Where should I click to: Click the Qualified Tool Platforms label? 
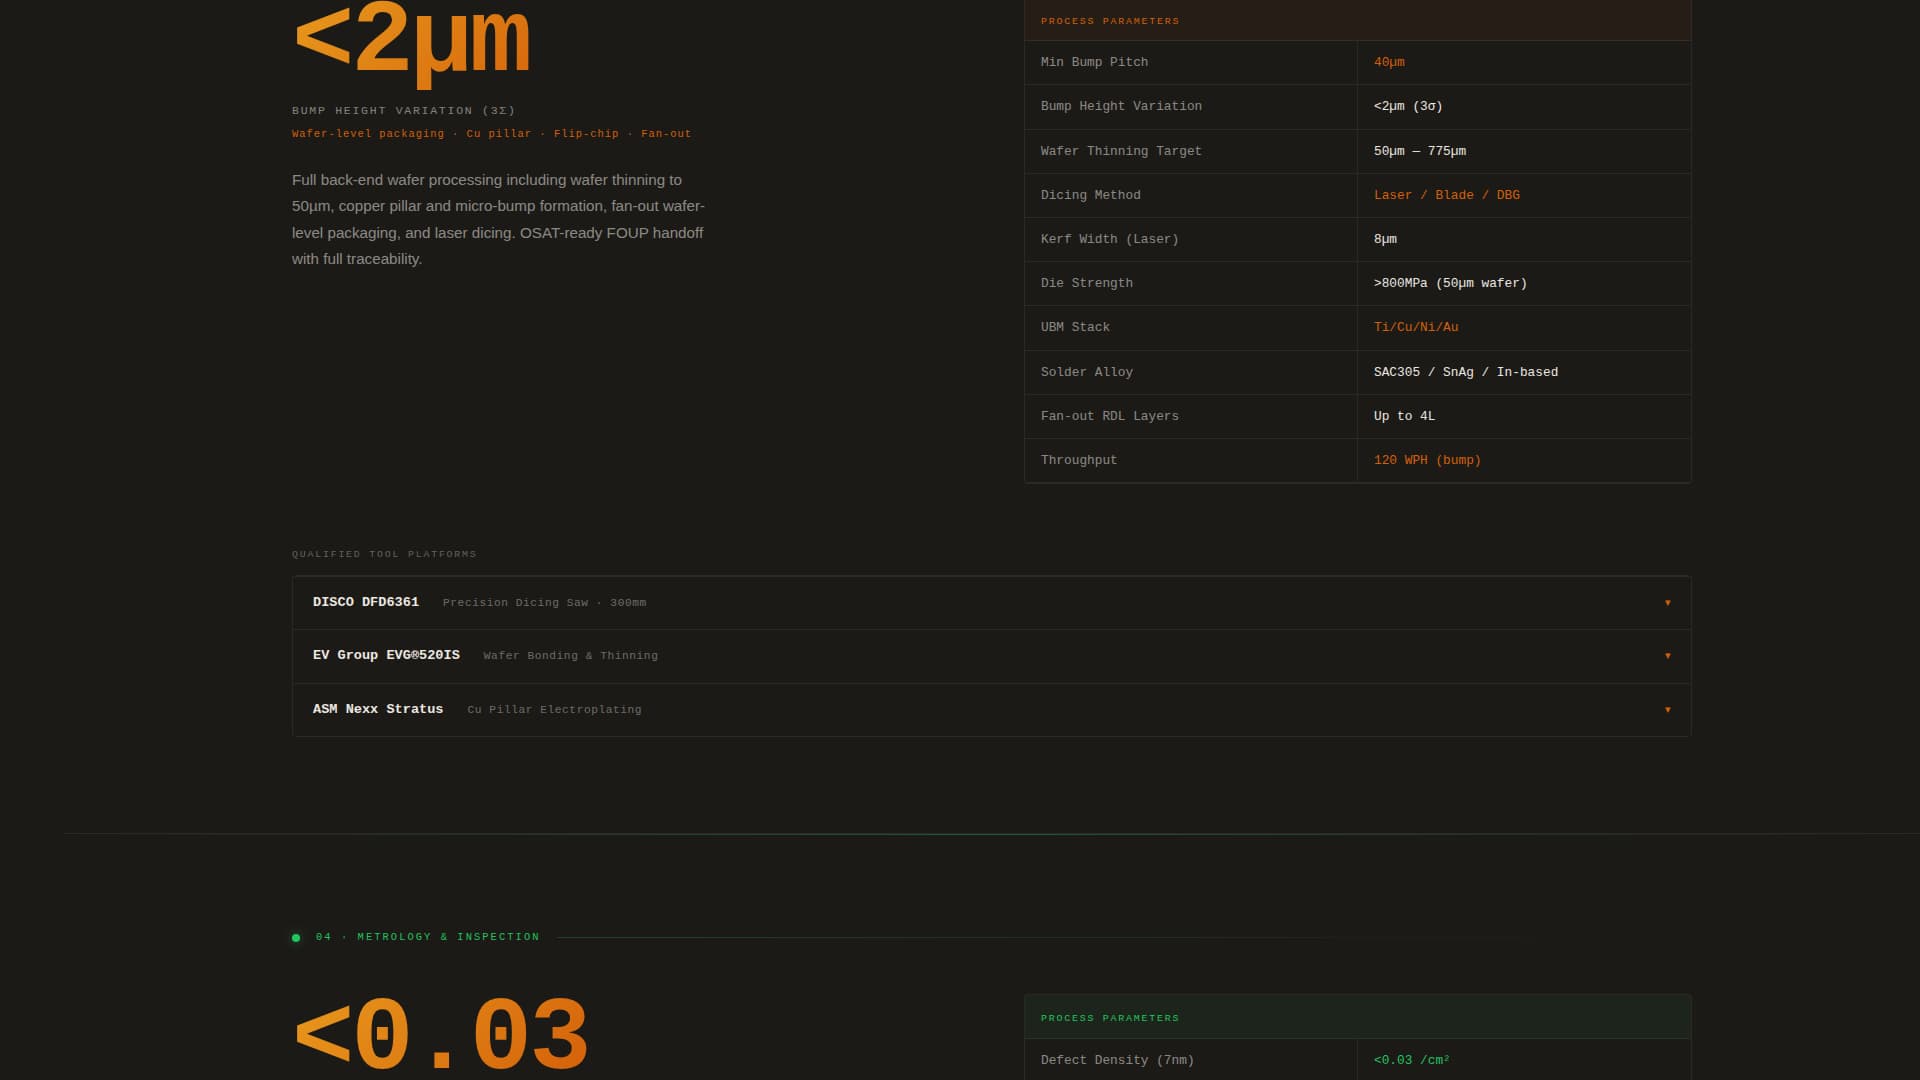click(384, 554)
